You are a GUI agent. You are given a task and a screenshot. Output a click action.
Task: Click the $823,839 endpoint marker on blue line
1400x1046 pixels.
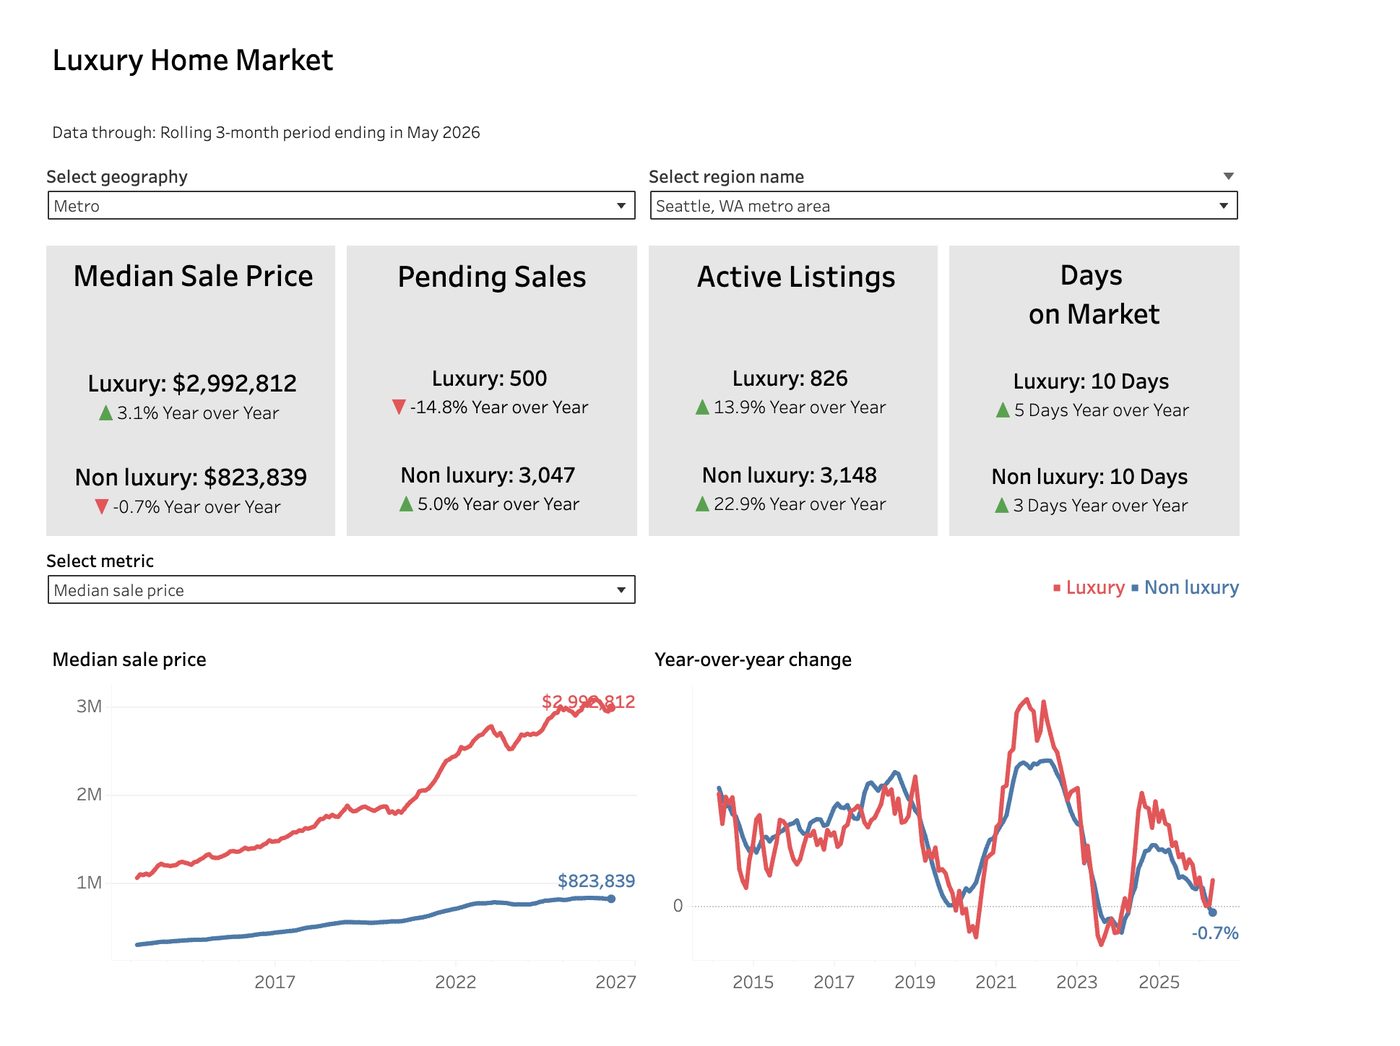(x=611, y=899)
